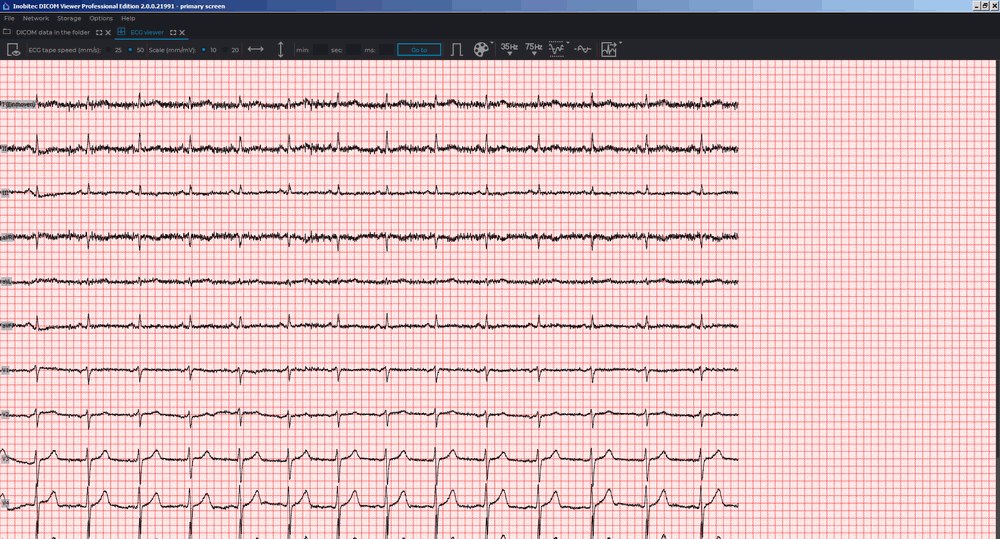Expand the chart layout dropdown arrow
Screen dimensions: 1000x539
pos(620,44)
